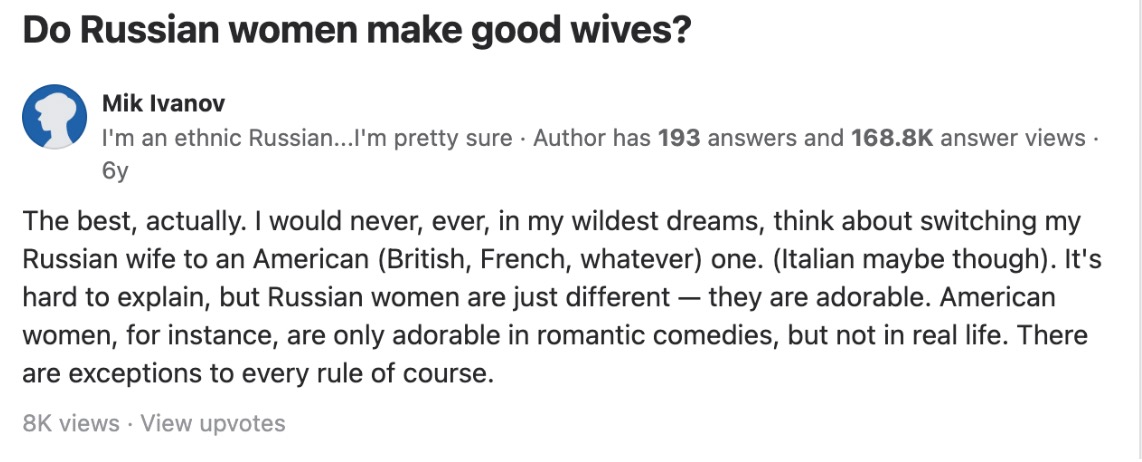
Task: Click the phrase "in my wildest dreams"
Action: click(628, 220)
